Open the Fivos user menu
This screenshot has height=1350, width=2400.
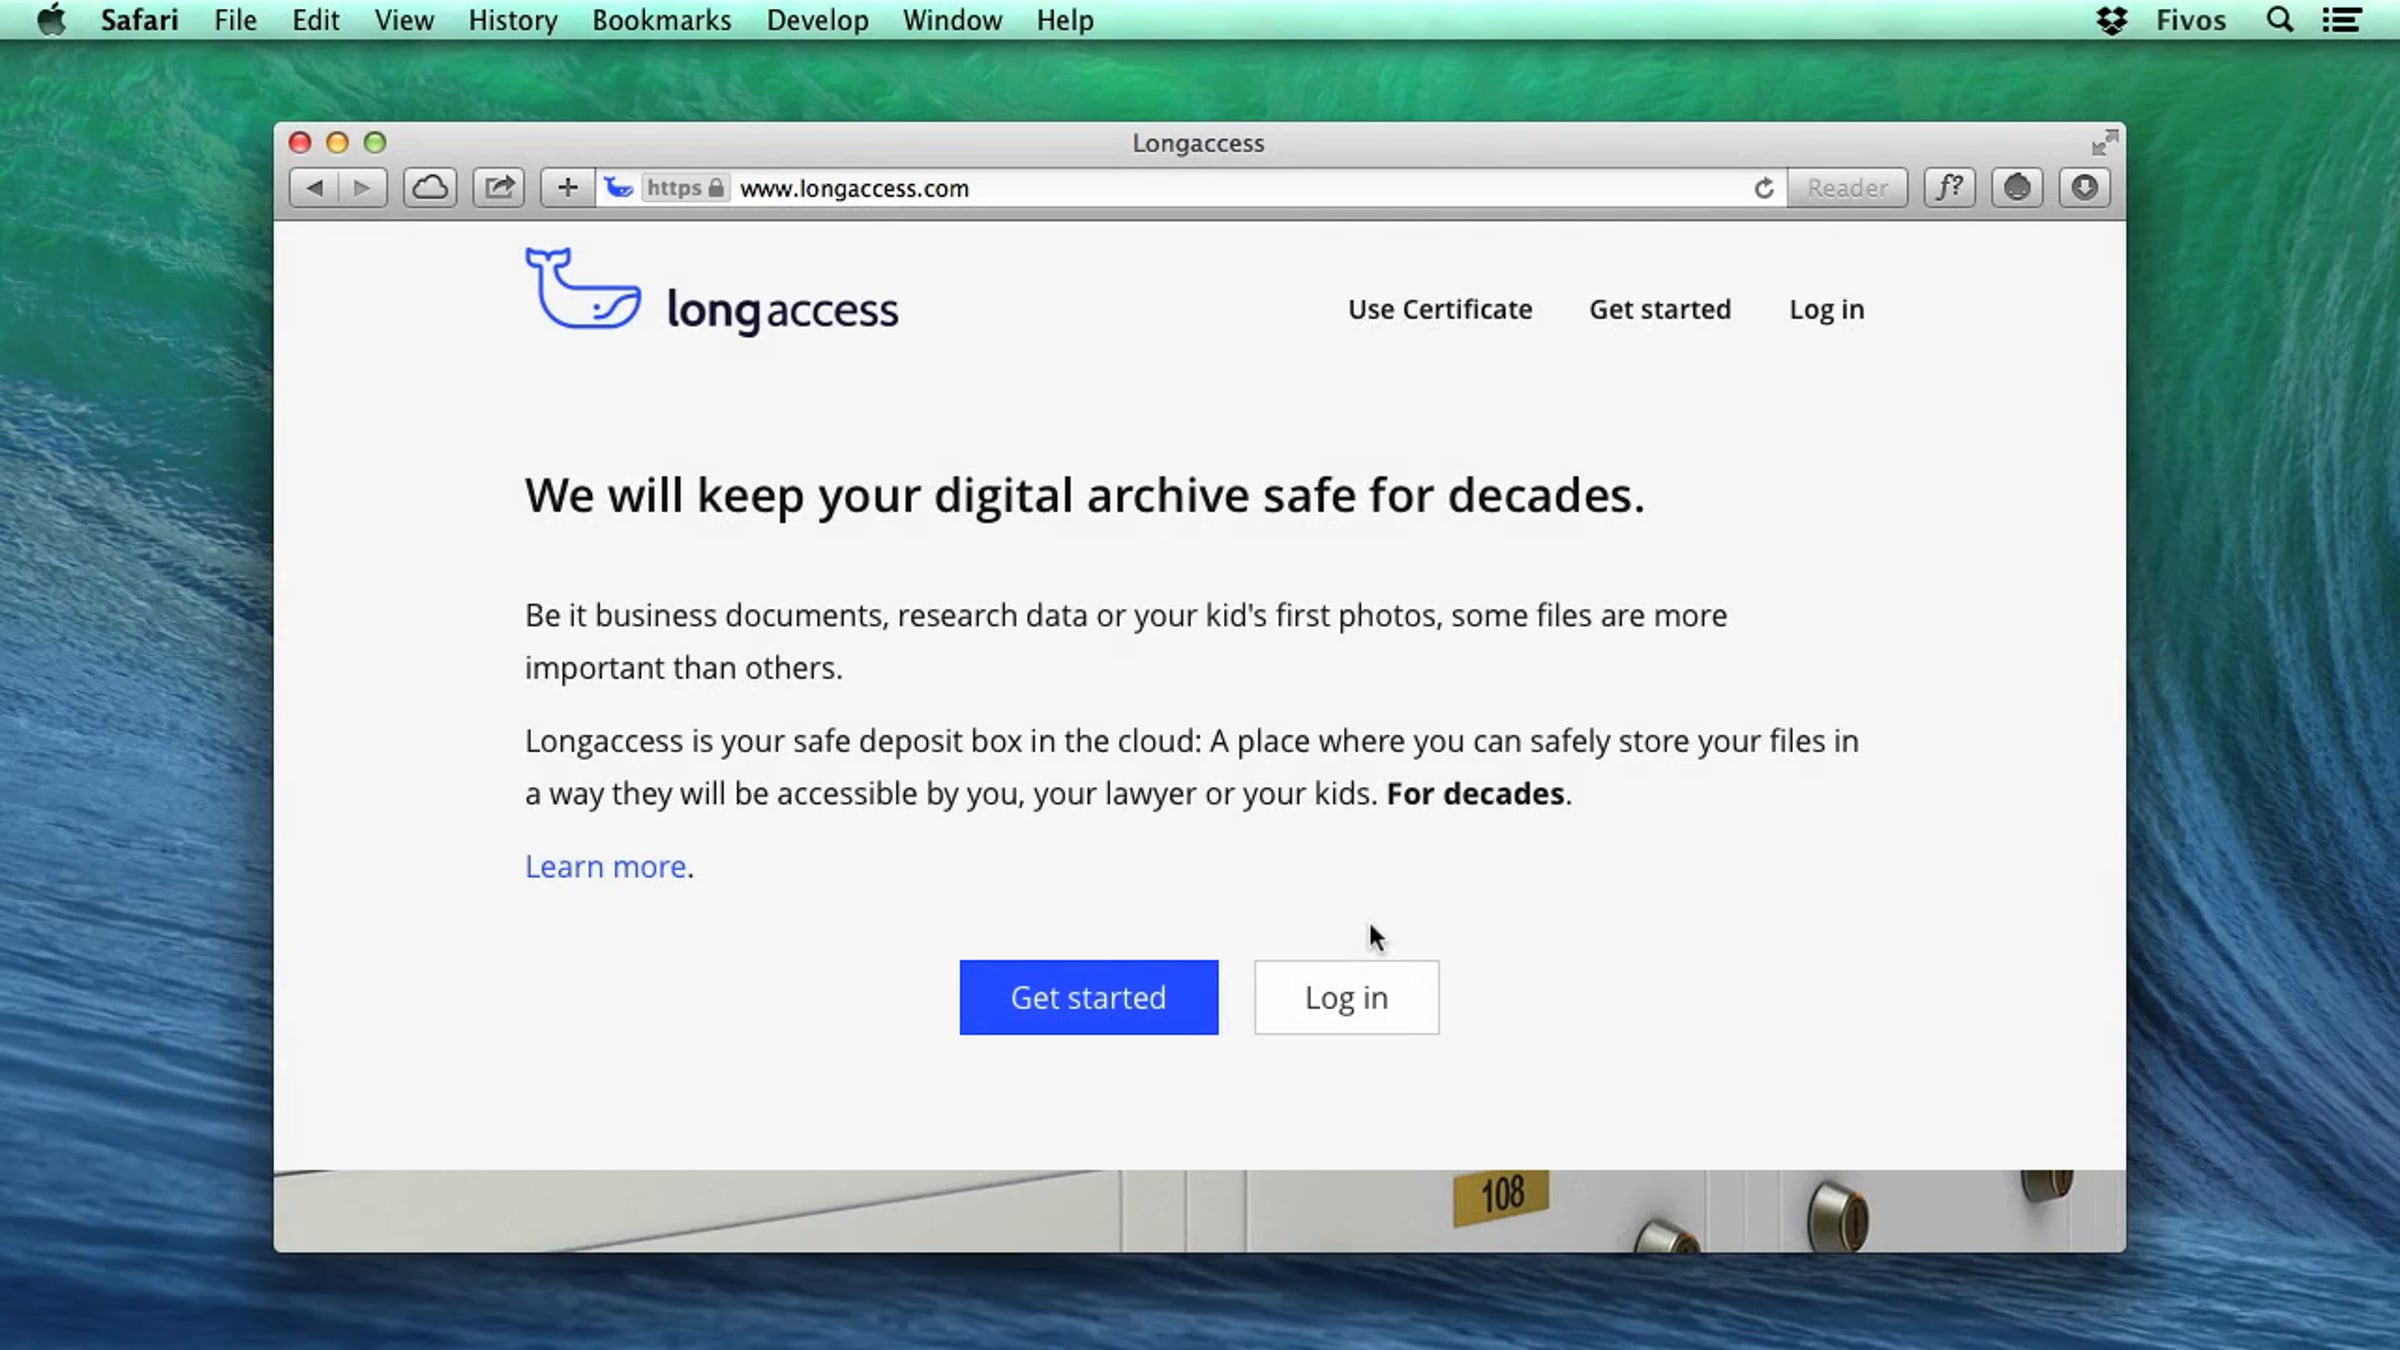(x=2190, y=20)
